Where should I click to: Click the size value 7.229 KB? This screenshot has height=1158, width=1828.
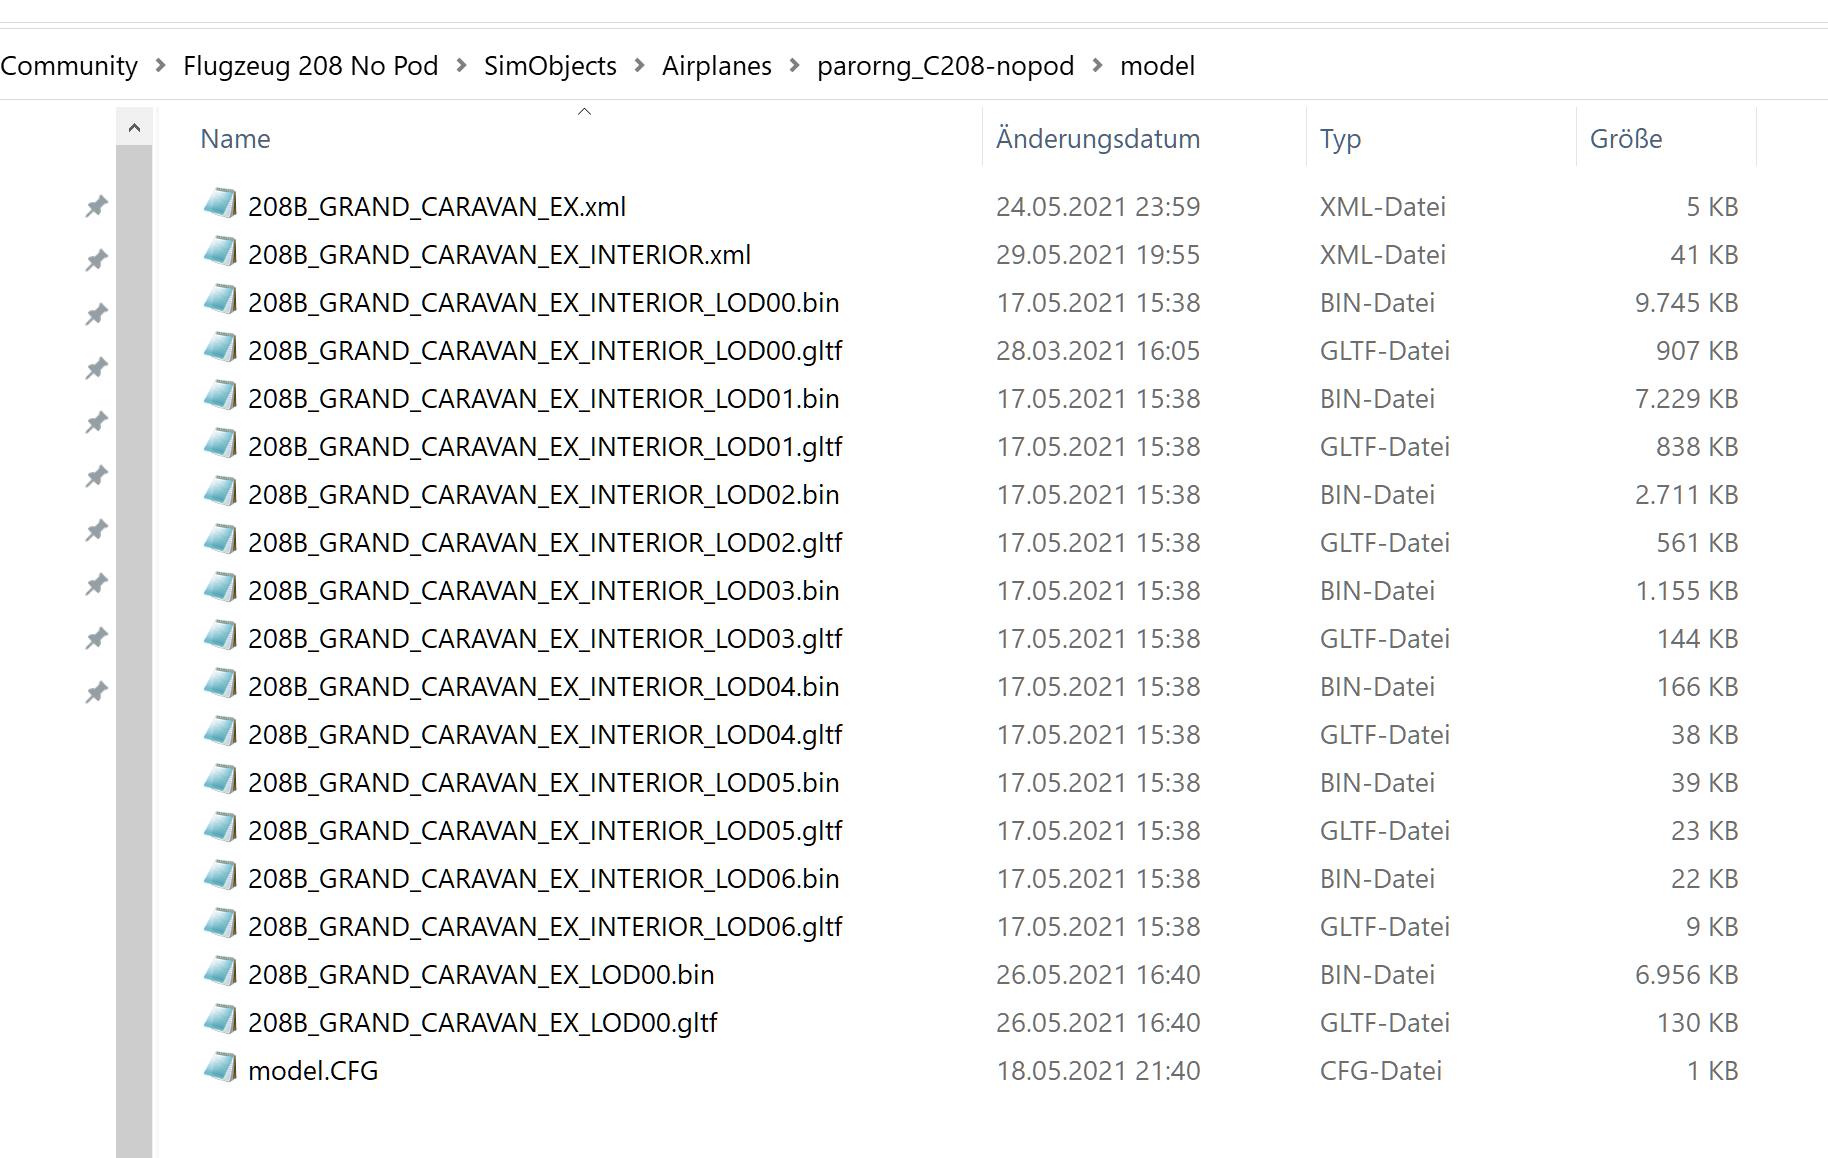pyautogui.click(x=1687, y=398)
